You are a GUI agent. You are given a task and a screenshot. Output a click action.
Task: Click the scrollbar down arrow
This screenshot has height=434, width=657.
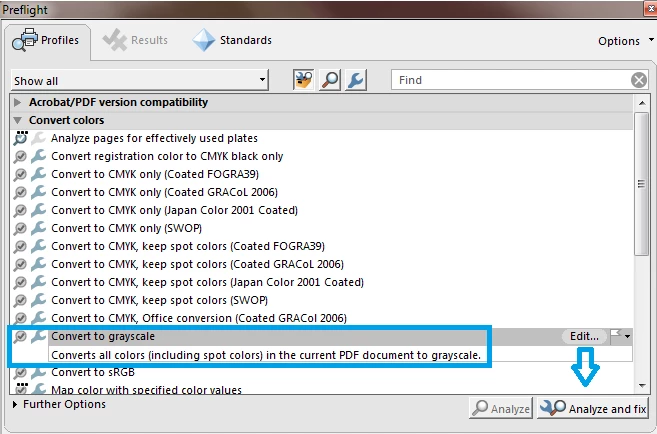click(642, 385)
